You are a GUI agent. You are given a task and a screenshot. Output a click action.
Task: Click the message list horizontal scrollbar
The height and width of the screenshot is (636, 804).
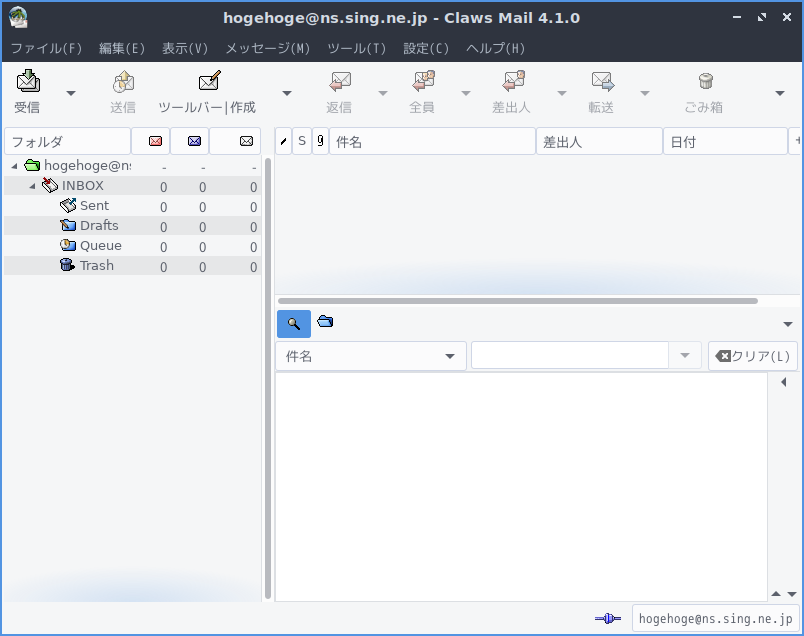point(518,301)
